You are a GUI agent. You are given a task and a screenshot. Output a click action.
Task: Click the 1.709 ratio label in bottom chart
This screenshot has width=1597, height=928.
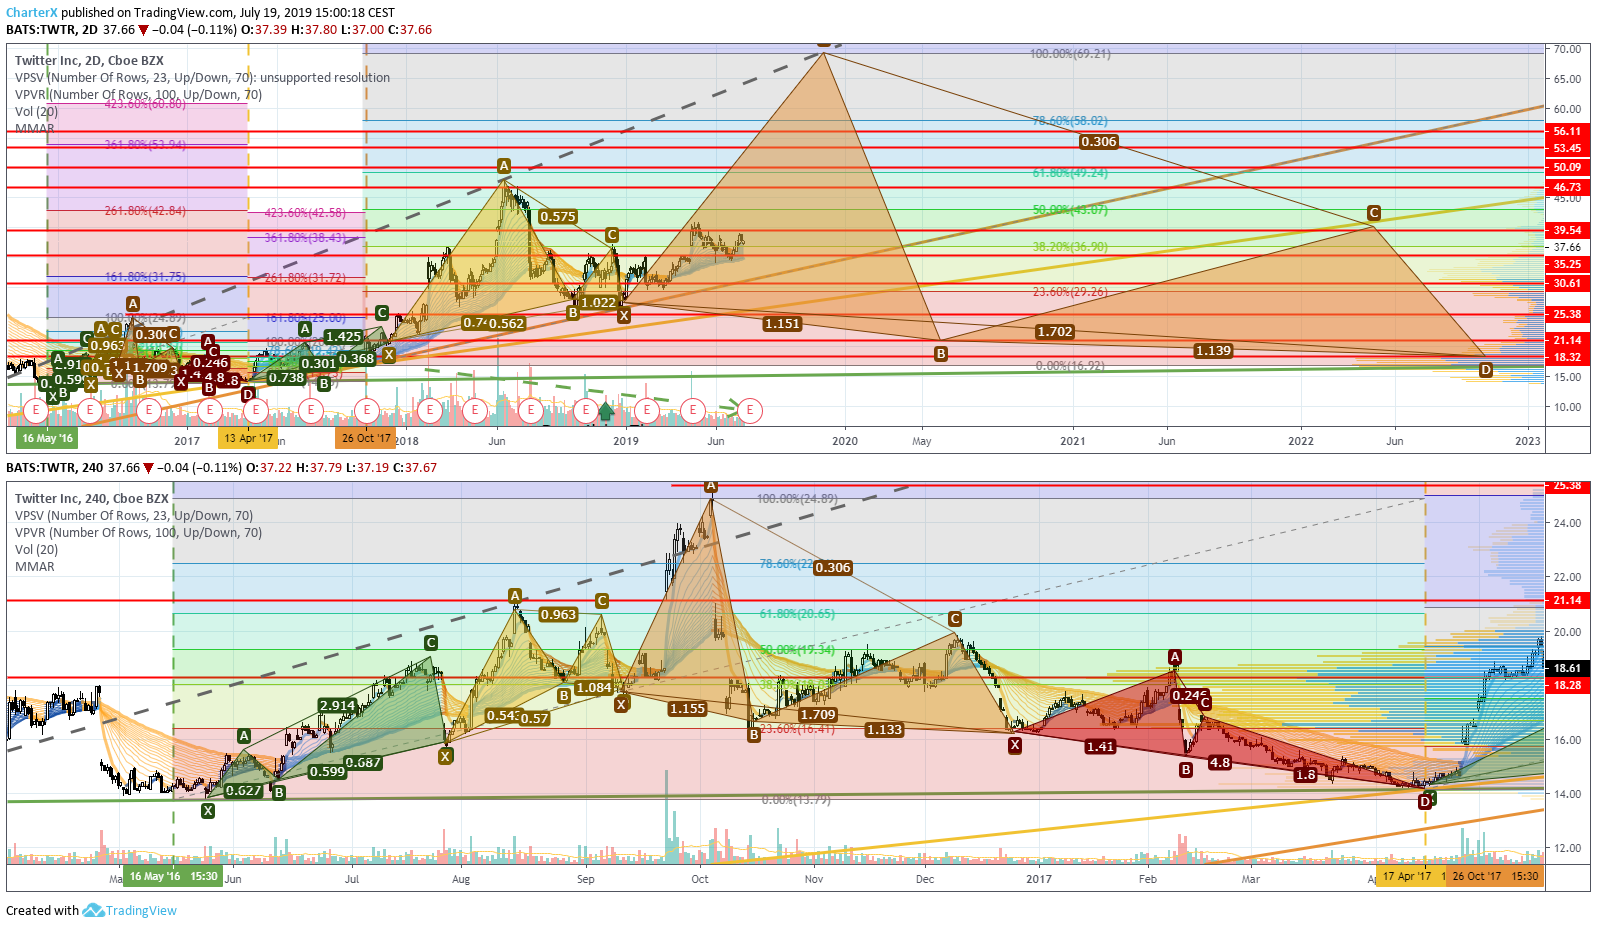818,714
